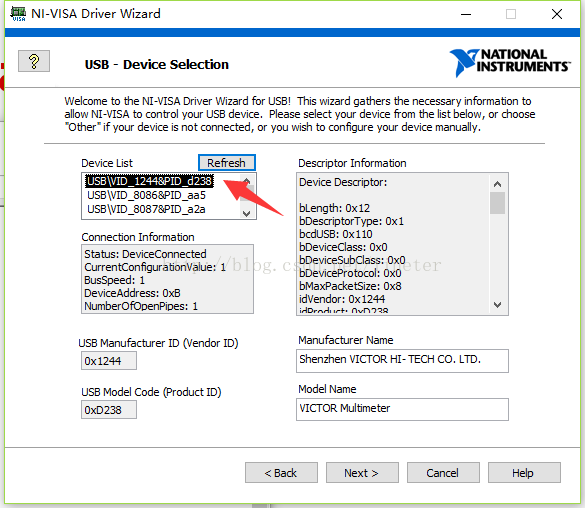Viewport: 585px width, 508px height.
Task: Click 'idVendor: 0x1244' descriptor line
Action: click(x=342, y=299)
